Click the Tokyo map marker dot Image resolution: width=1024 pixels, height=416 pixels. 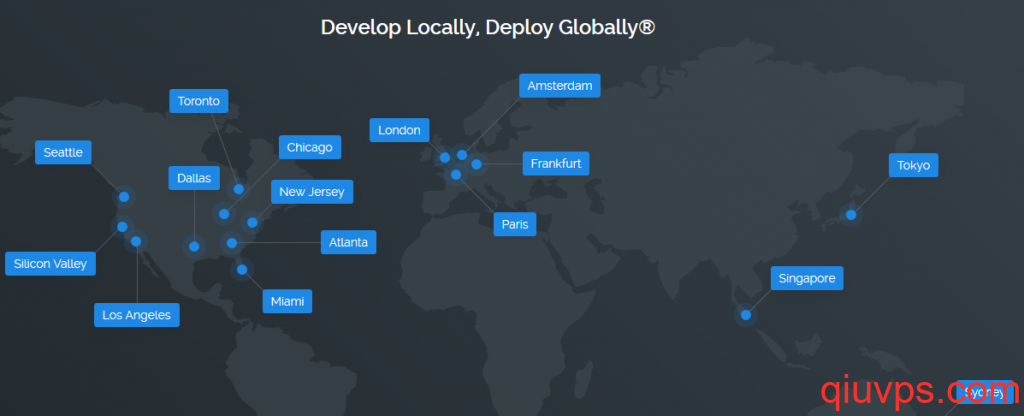851,214
